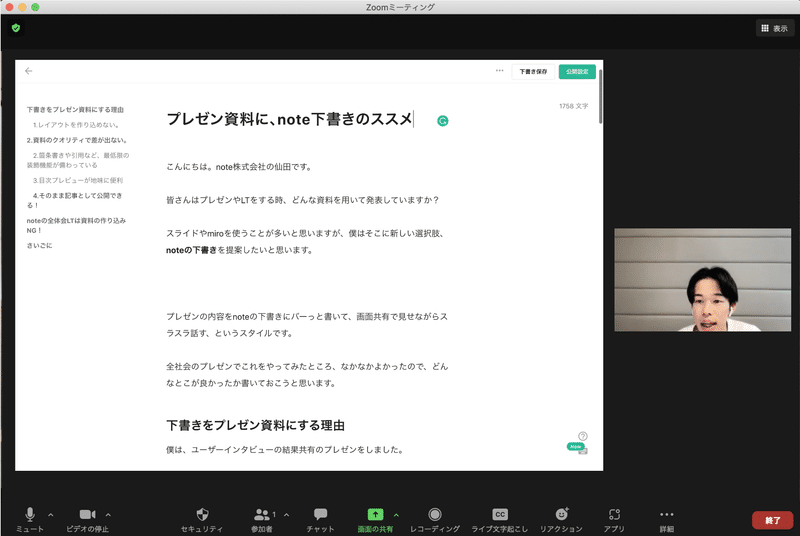Click the presenter video thumbnail

(703, 279)
